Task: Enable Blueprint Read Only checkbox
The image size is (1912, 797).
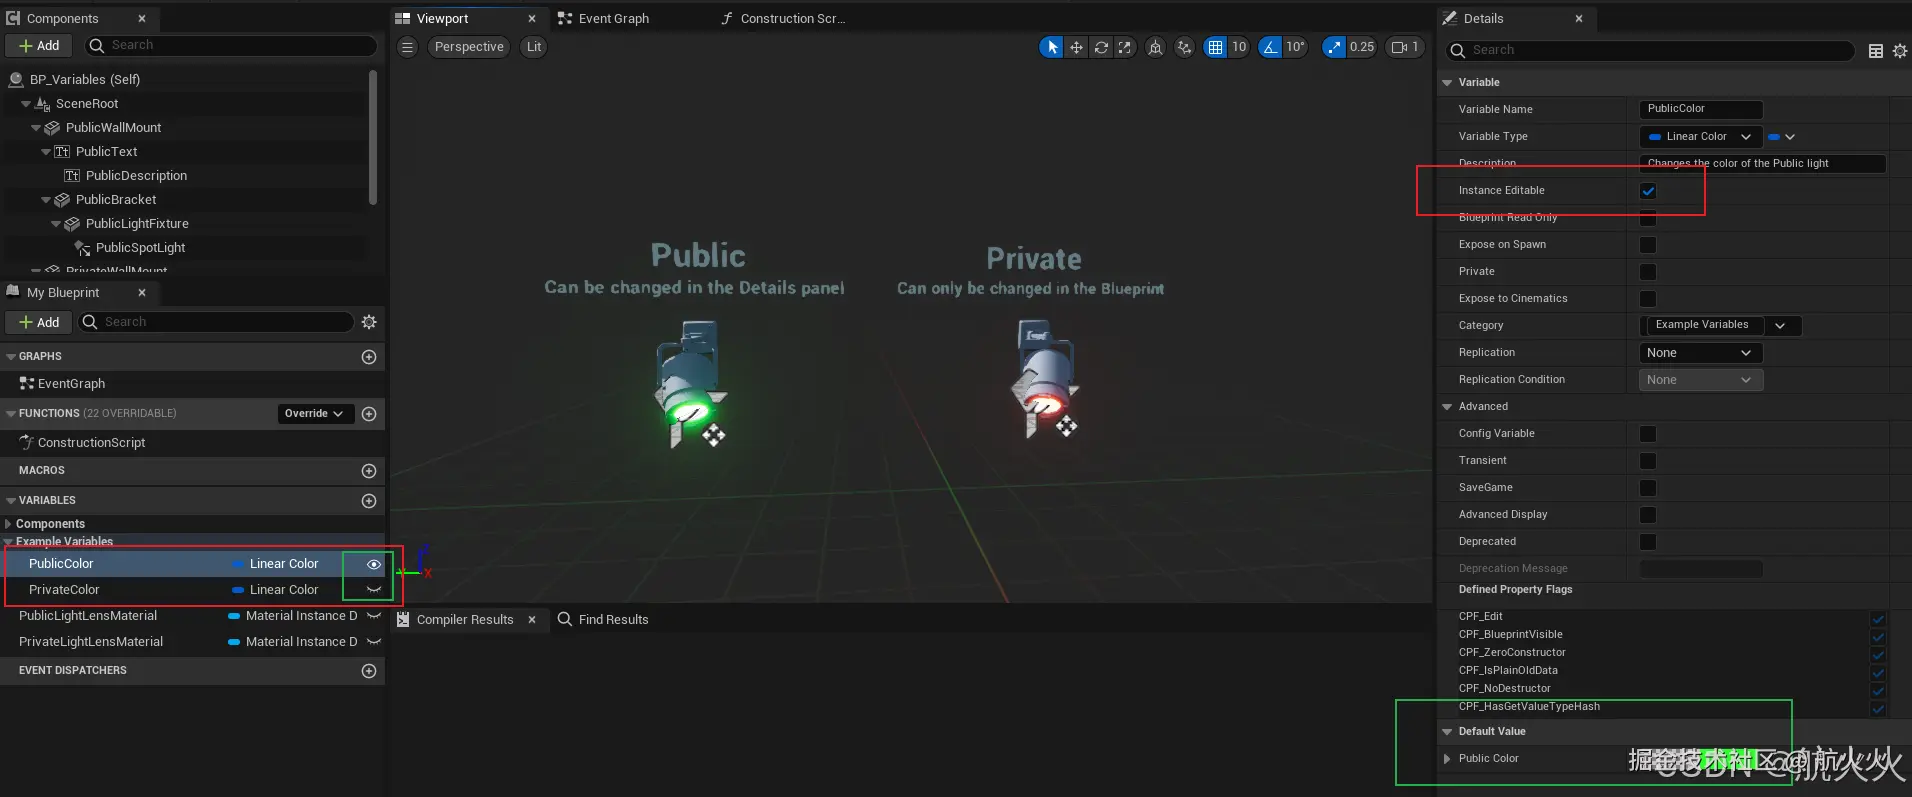Action: coord(1648,218)
